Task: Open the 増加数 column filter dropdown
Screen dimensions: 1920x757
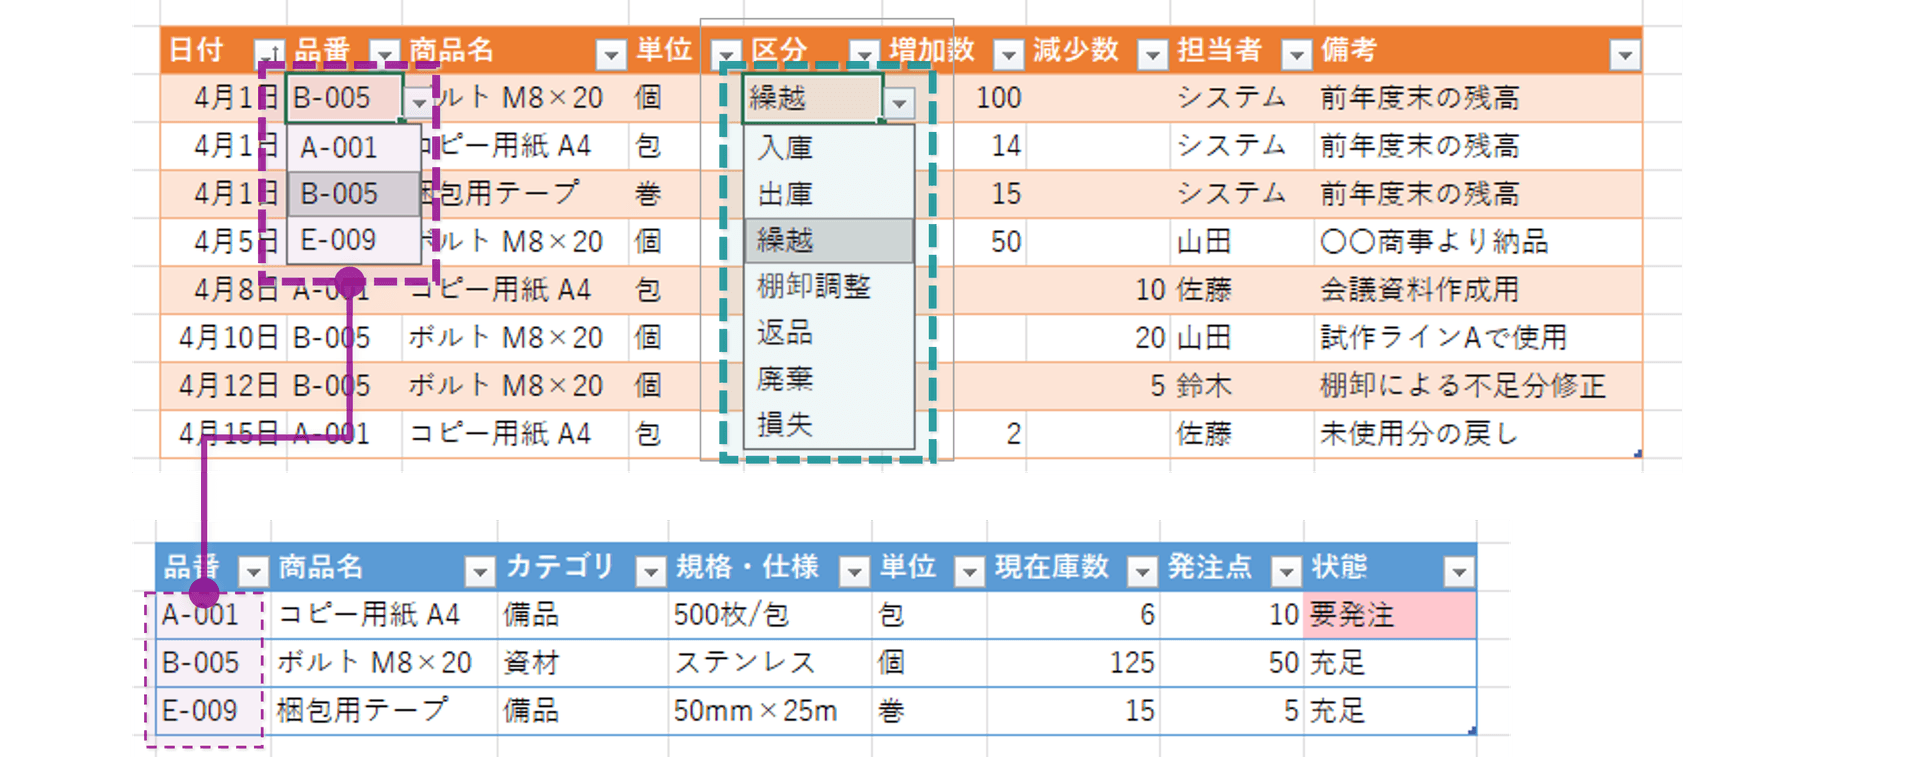Action: point(1009,54)
